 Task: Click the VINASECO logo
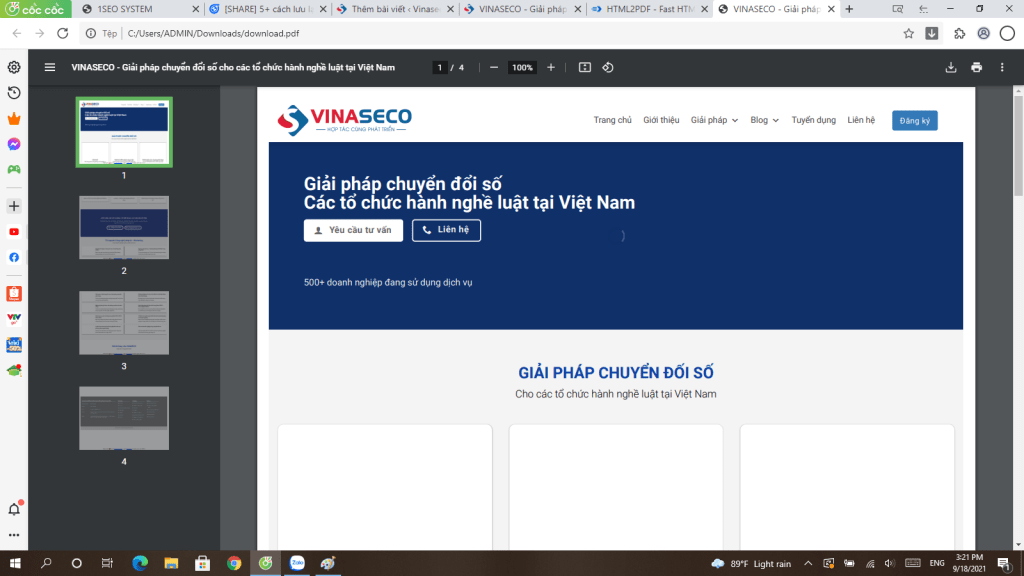pyautogui.click(x=344, y=120)
